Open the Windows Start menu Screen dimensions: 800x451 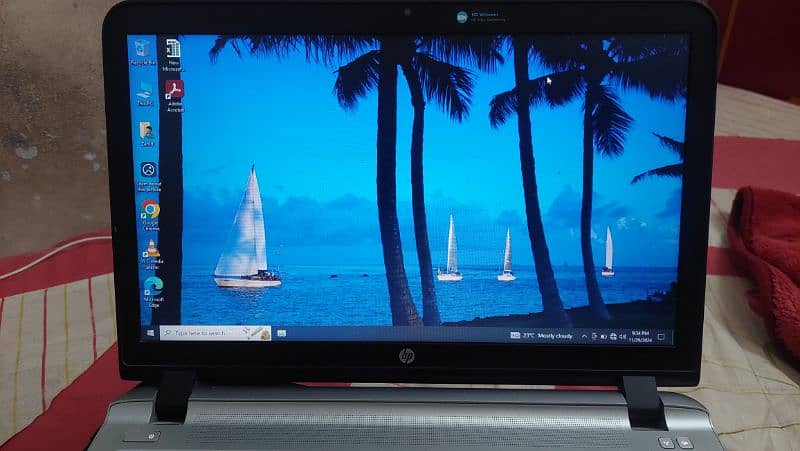(x=151, y=333)
